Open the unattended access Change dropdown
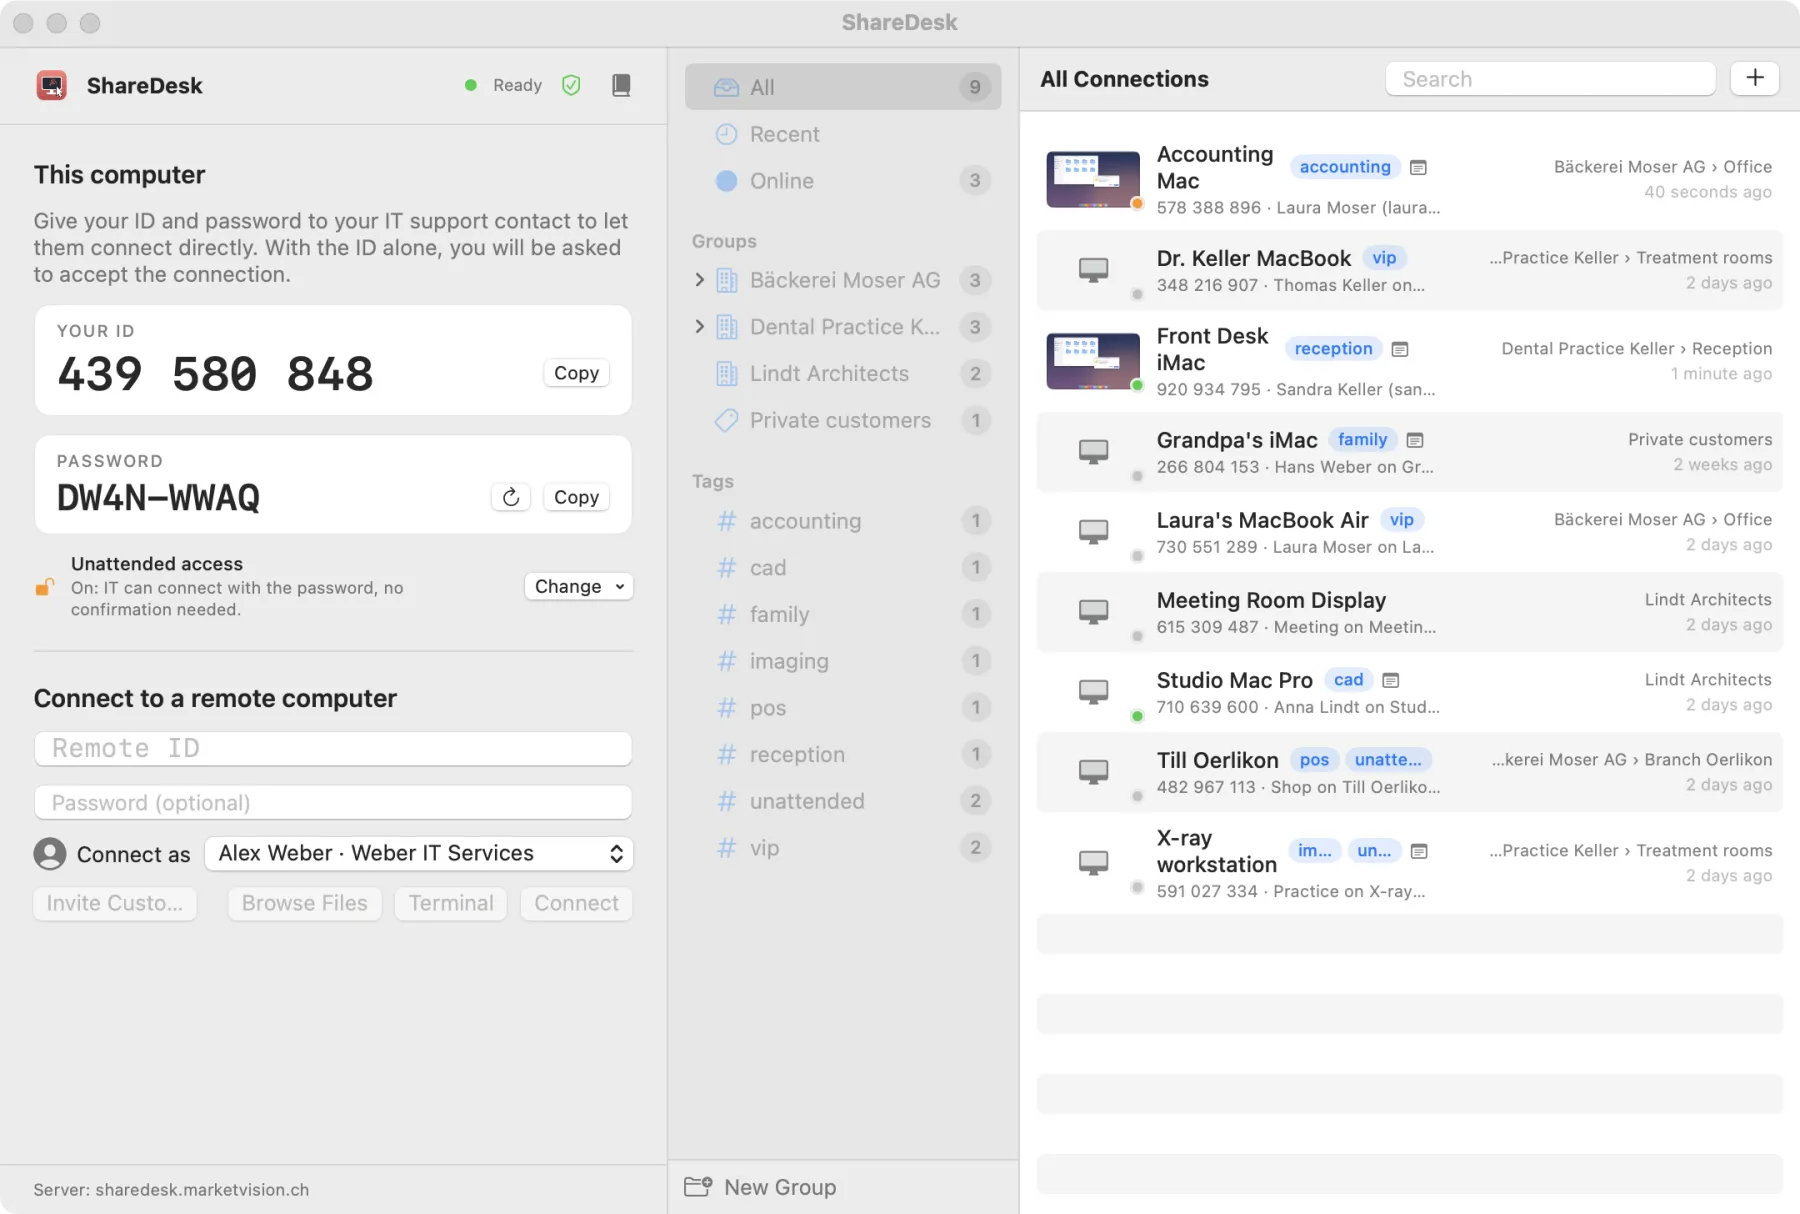The width and height of the screenshot is (1800, 1214). (579, 587)
